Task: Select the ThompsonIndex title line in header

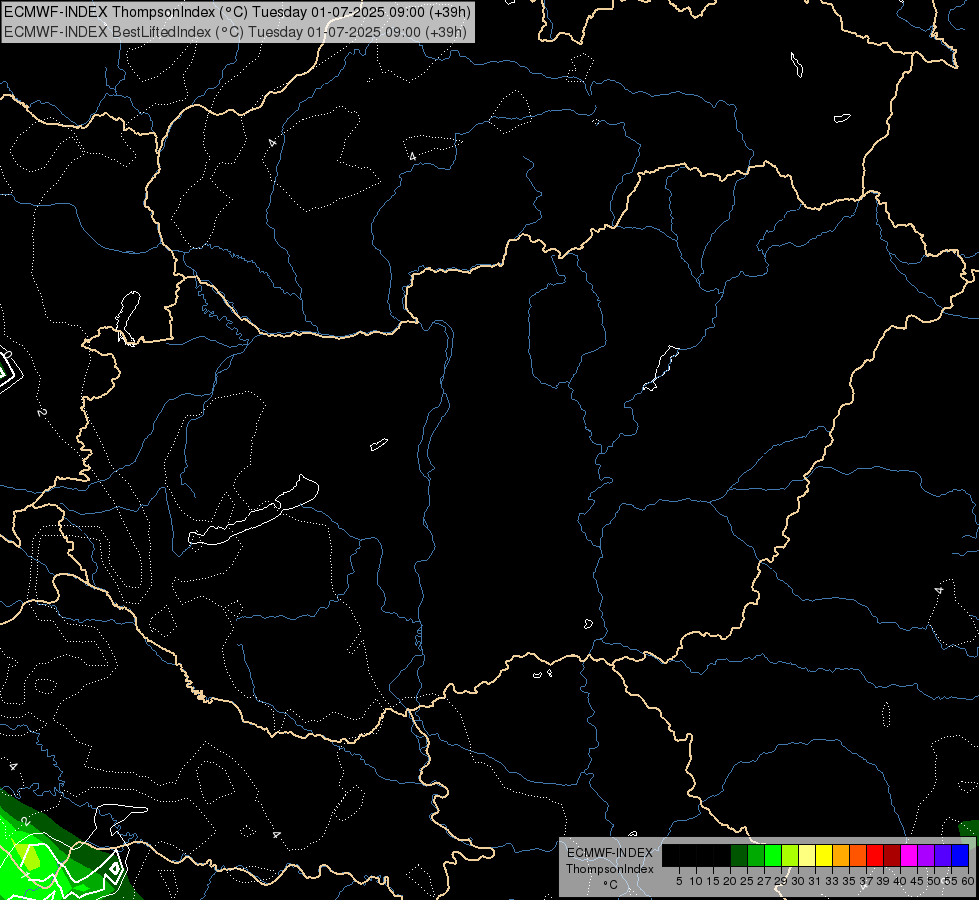Action: coord(237,12)
